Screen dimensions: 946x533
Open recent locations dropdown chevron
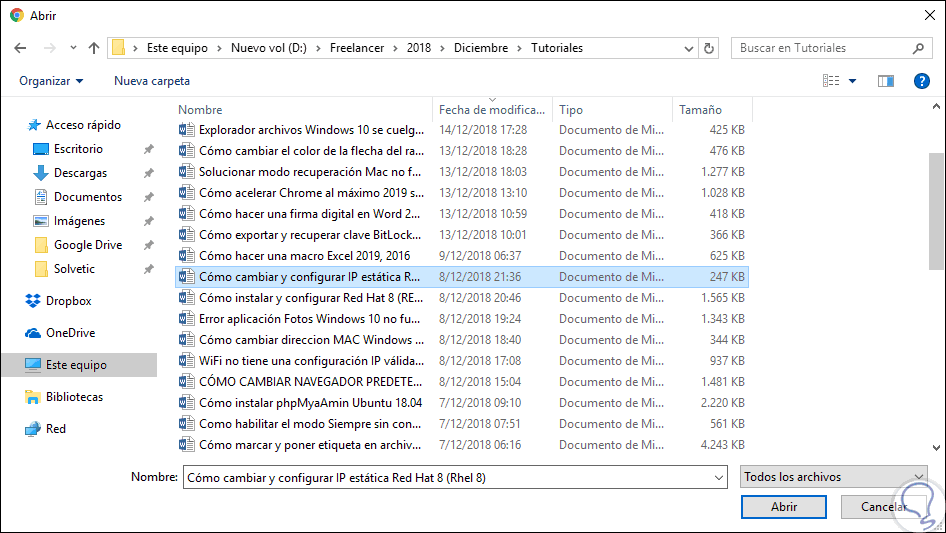point(73,48)
